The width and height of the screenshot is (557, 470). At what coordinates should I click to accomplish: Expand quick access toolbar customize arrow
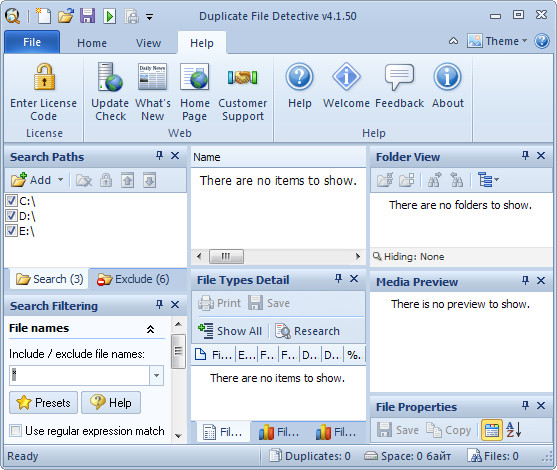[x=150, y=17]
